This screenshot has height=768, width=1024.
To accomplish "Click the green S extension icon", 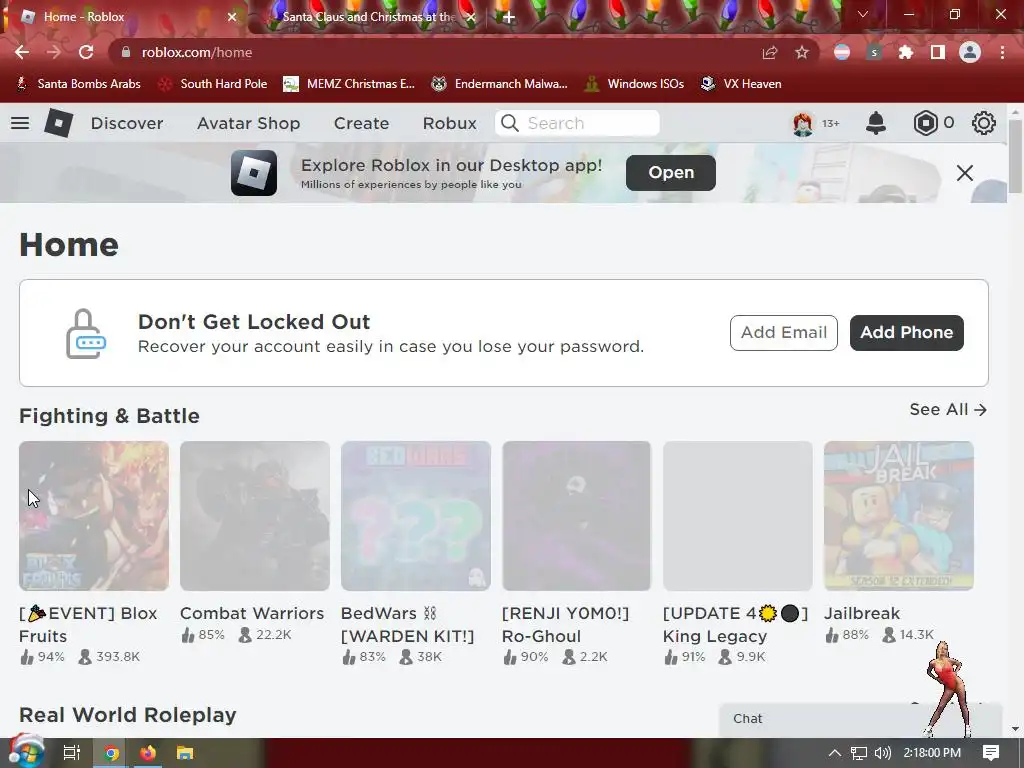I will tap(874, 52).
